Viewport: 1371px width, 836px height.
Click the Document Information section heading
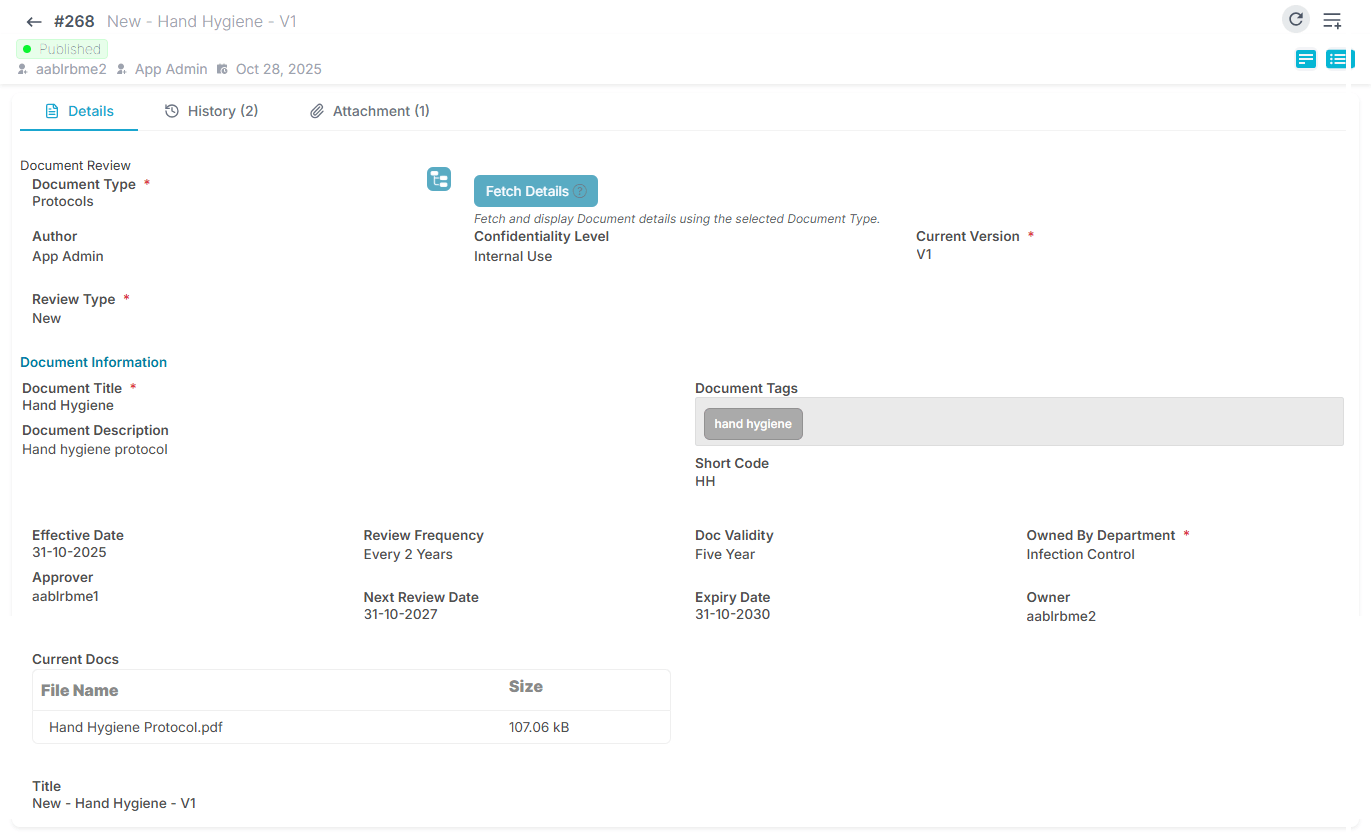point(94,362)
